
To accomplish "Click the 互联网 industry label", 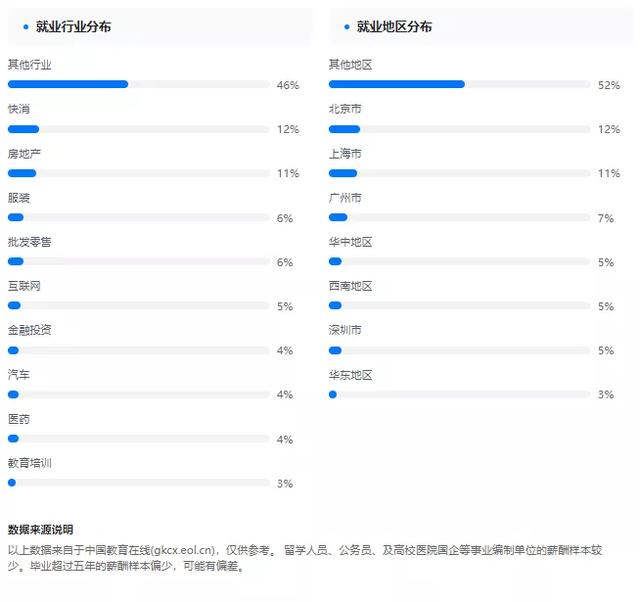I will 24,286.
